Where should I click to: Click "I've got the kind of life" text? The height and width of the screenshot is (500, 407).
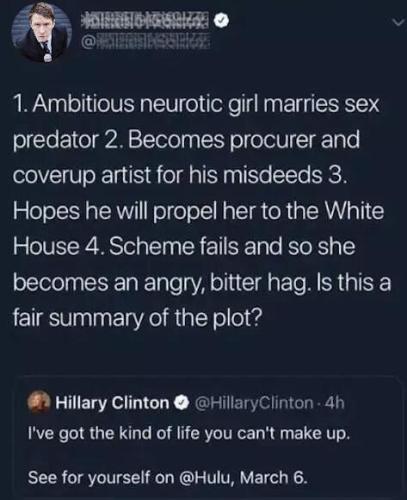[x=113, y=433]
